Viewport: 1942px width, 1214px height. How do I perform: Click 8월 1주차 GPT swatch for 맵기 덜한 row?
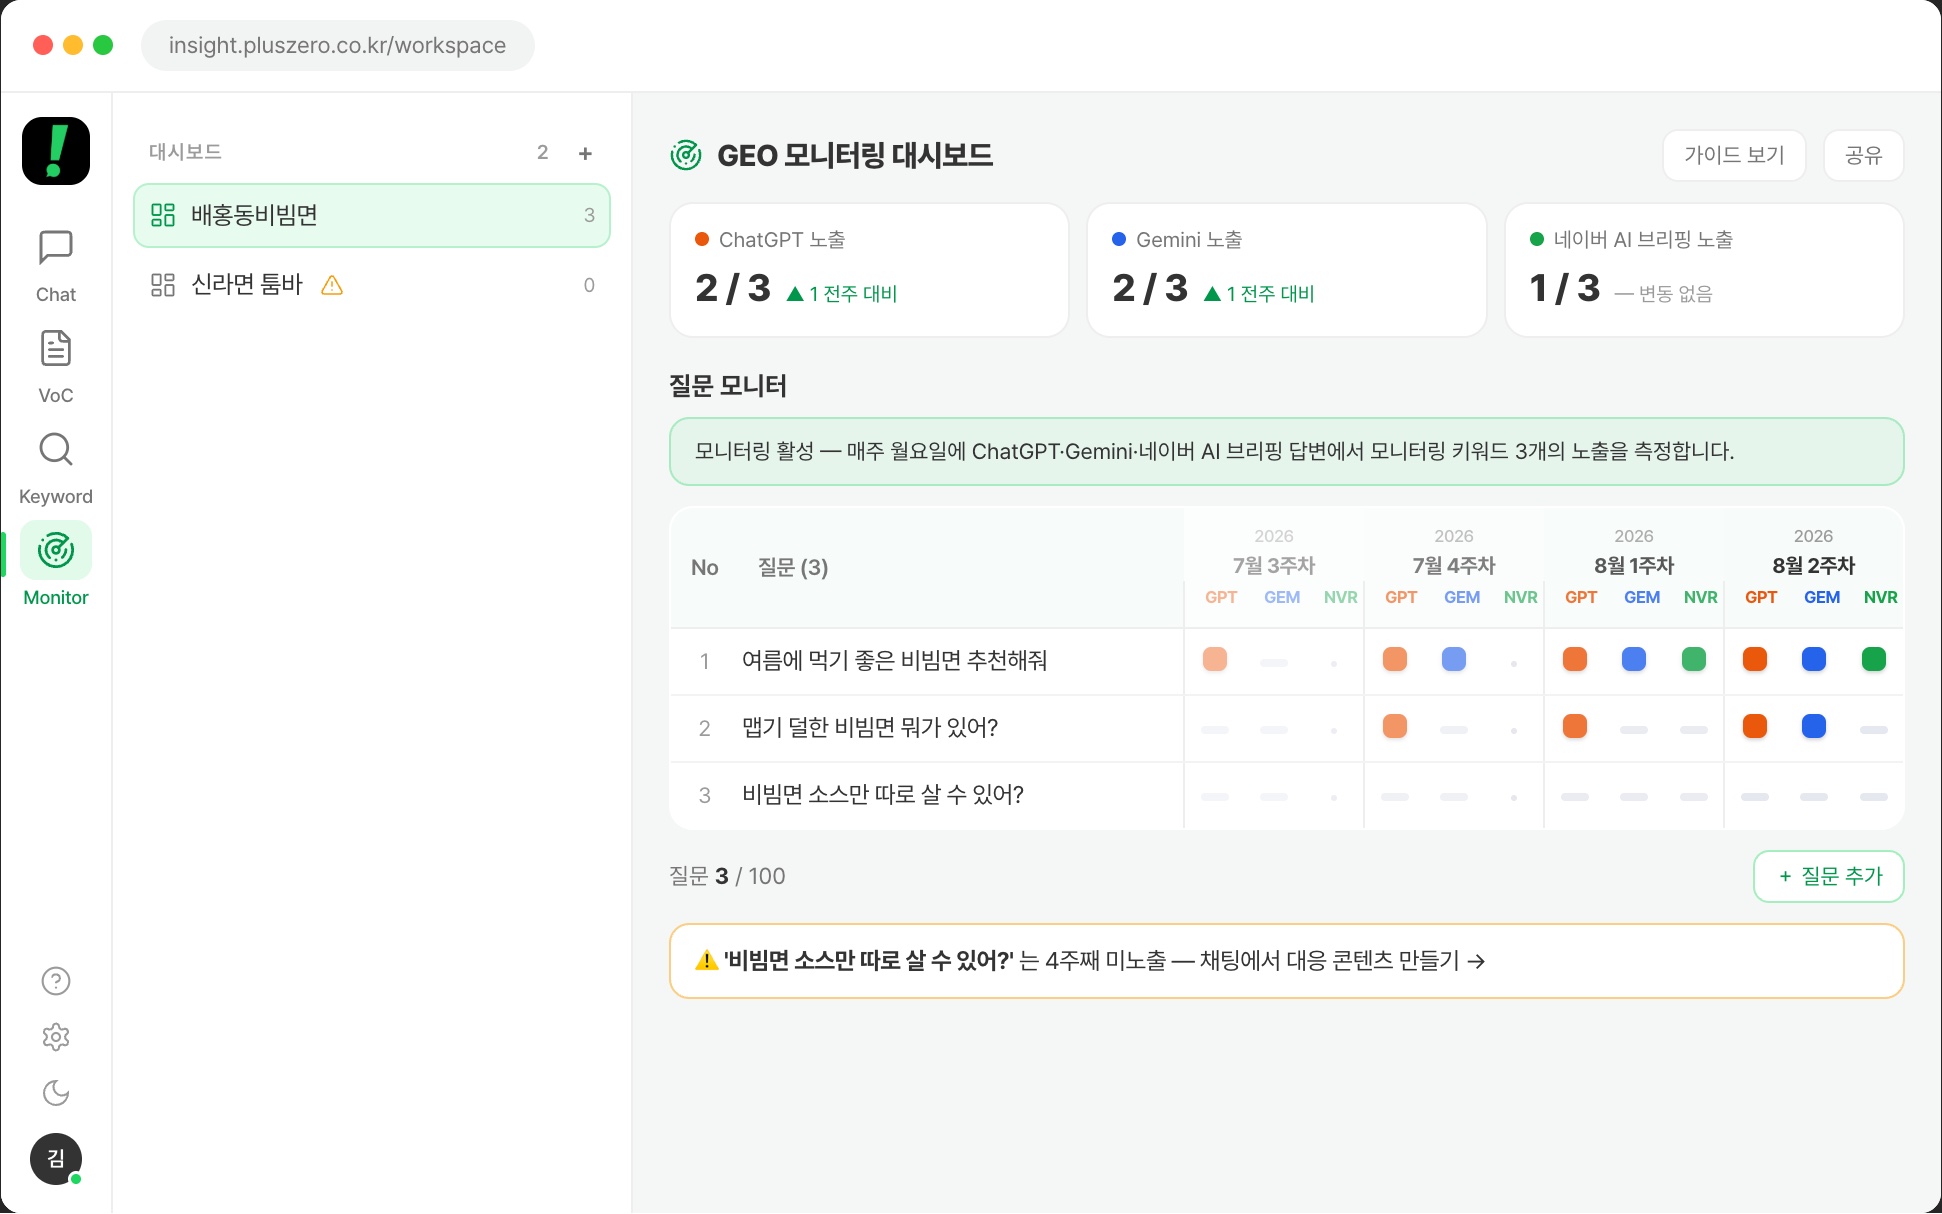(1574, 726)
